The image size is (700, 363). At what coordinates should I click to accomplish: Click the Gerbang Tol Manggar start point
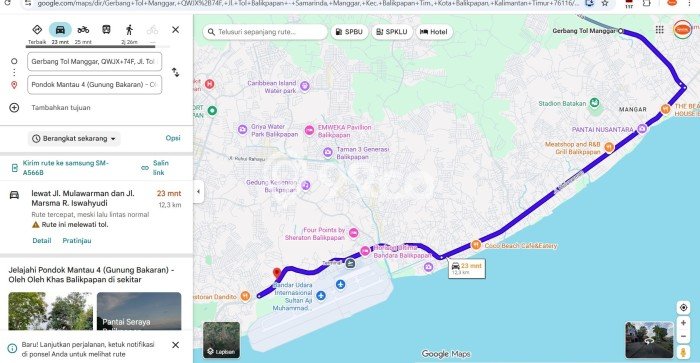pyautogui.click(x=621, y=31)
